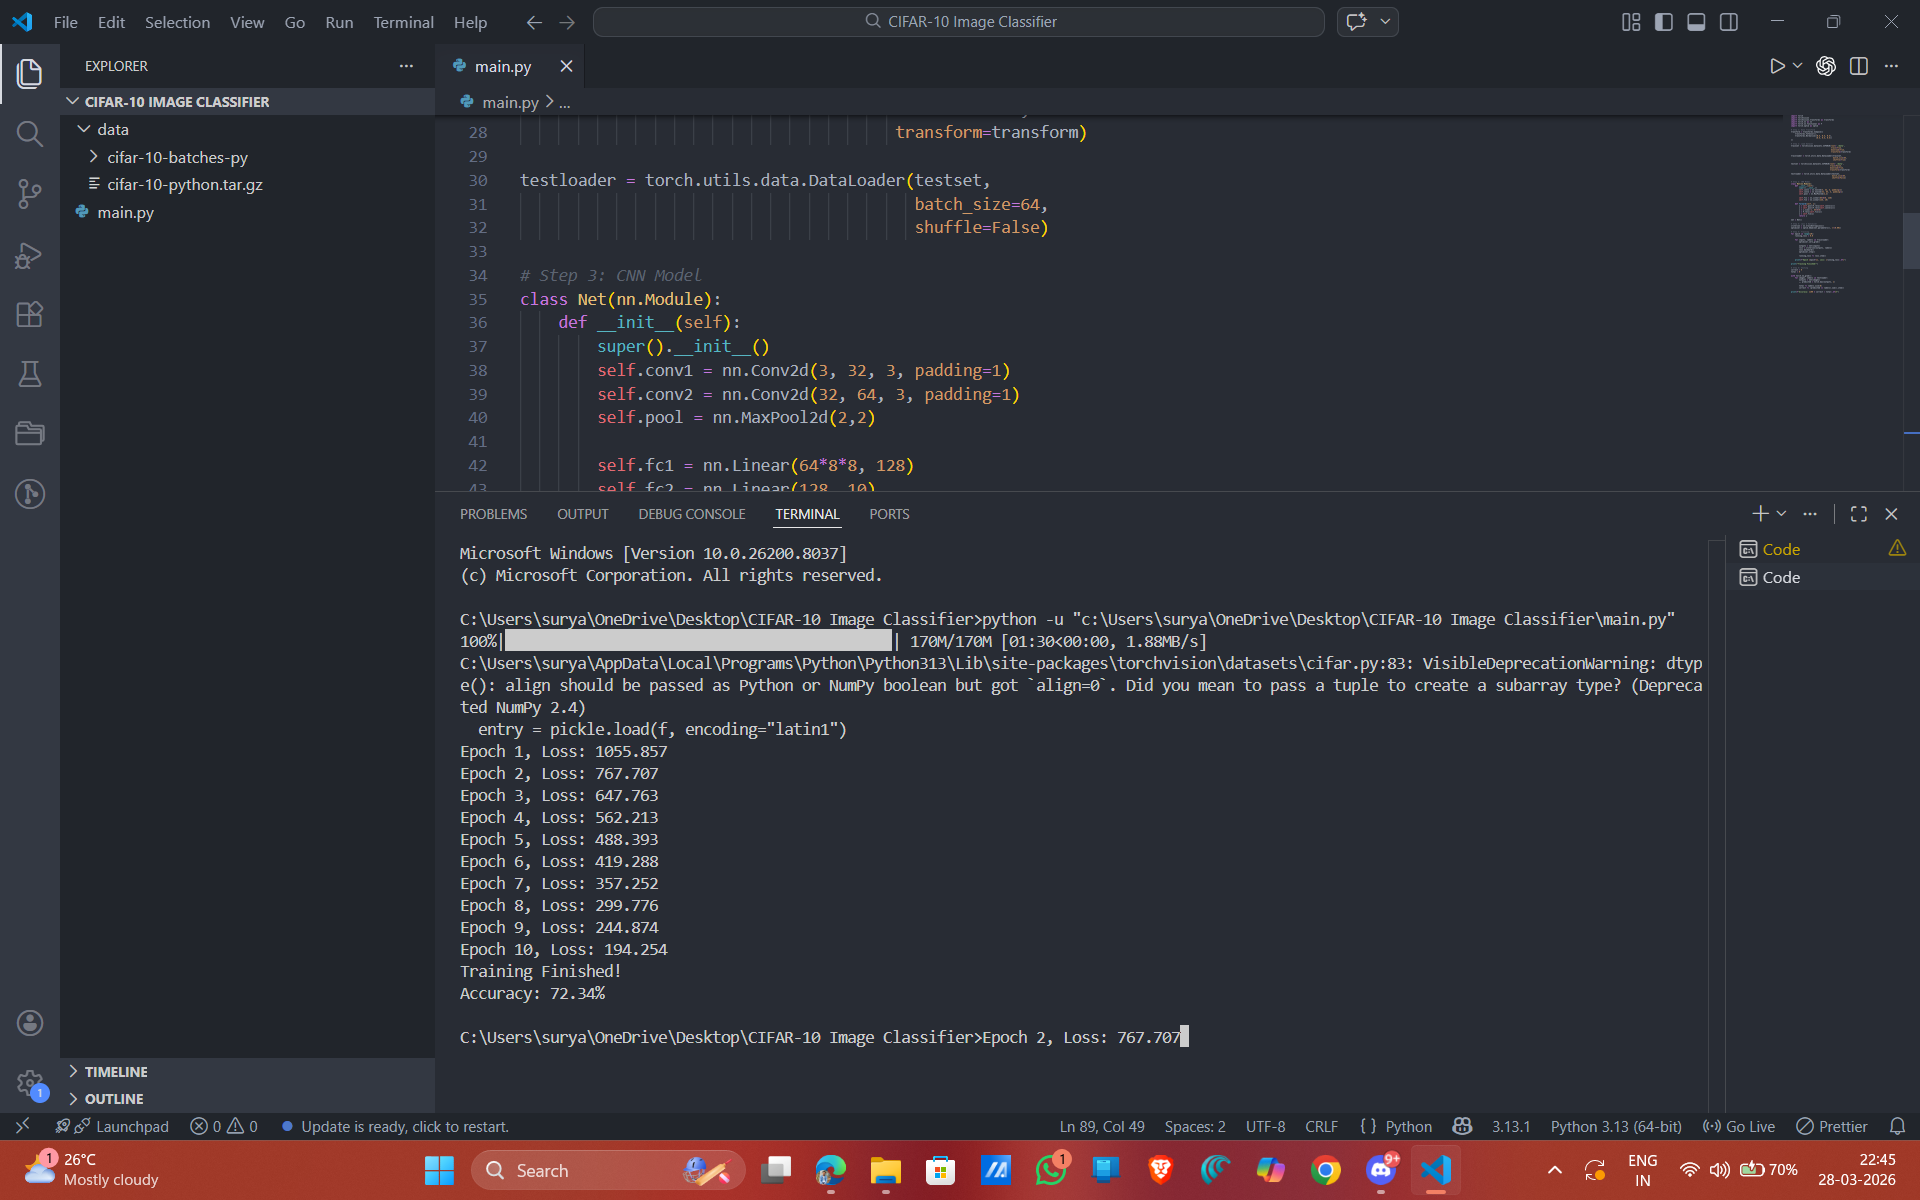Switch to the PROBLEMS tab
1920x1200 pixels.
[x=493, y=514]
